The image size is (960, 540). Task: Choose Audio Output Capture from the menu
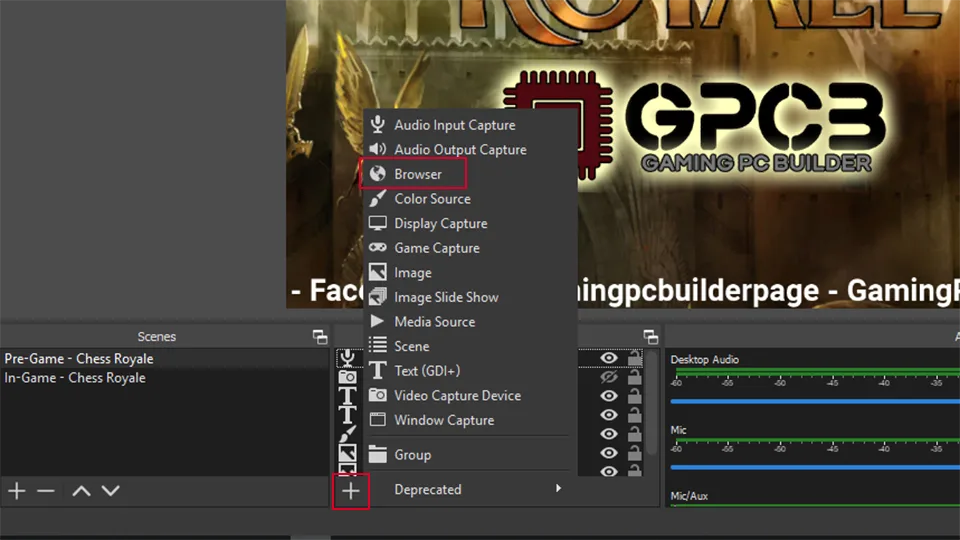coord(470,149)
